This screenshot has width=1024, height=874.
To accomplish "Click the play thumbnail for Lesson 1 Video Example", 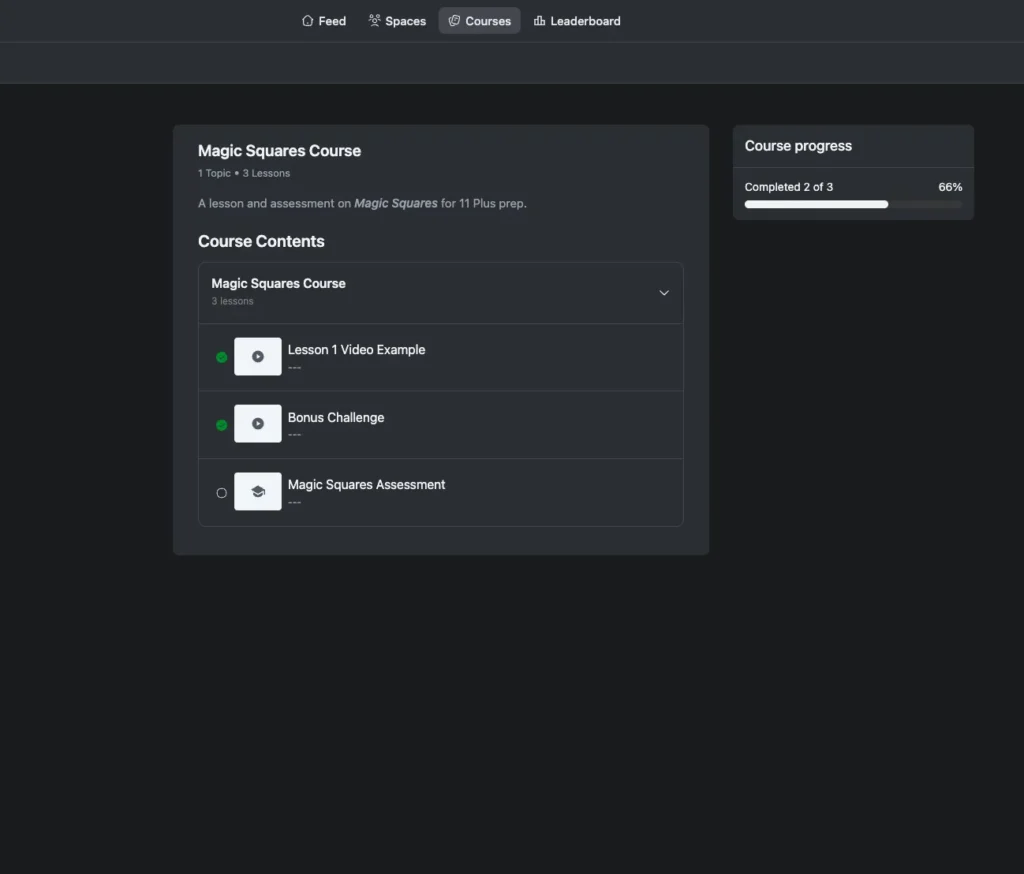I will (258, 357).
